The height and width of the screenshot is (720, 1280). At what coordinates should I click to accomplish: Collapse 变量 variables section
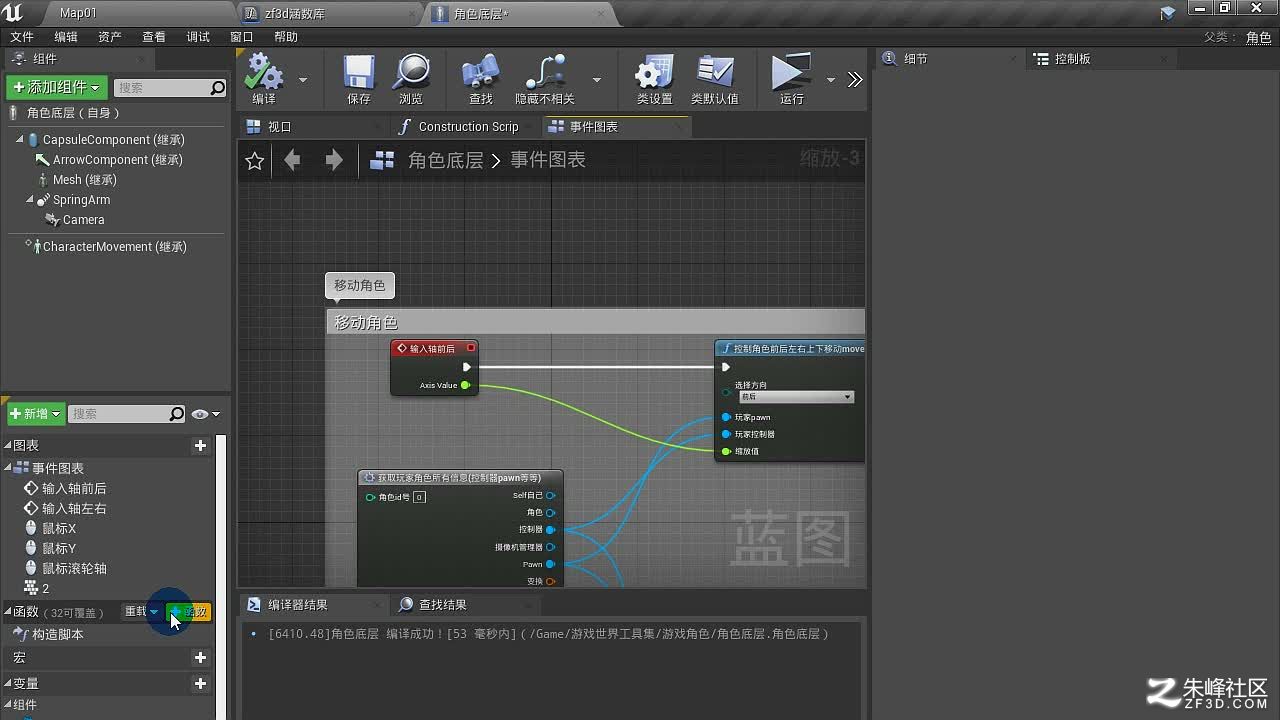coord(8,684)
